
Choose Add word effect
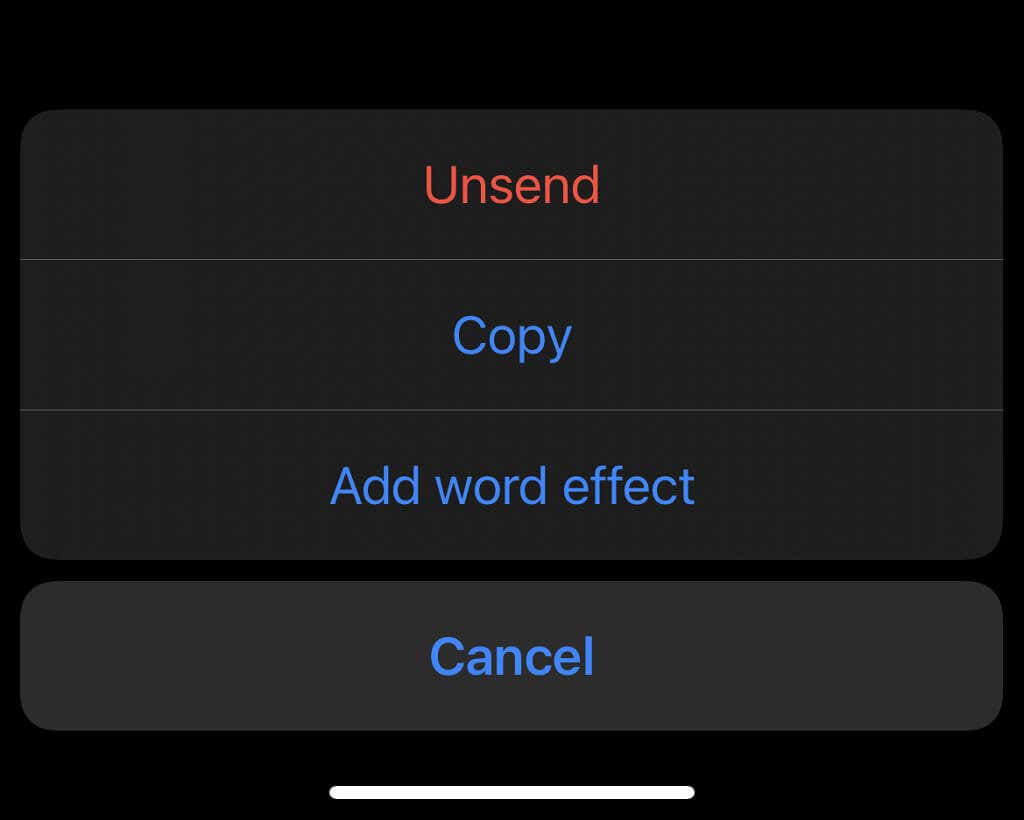tap(511, 486)
